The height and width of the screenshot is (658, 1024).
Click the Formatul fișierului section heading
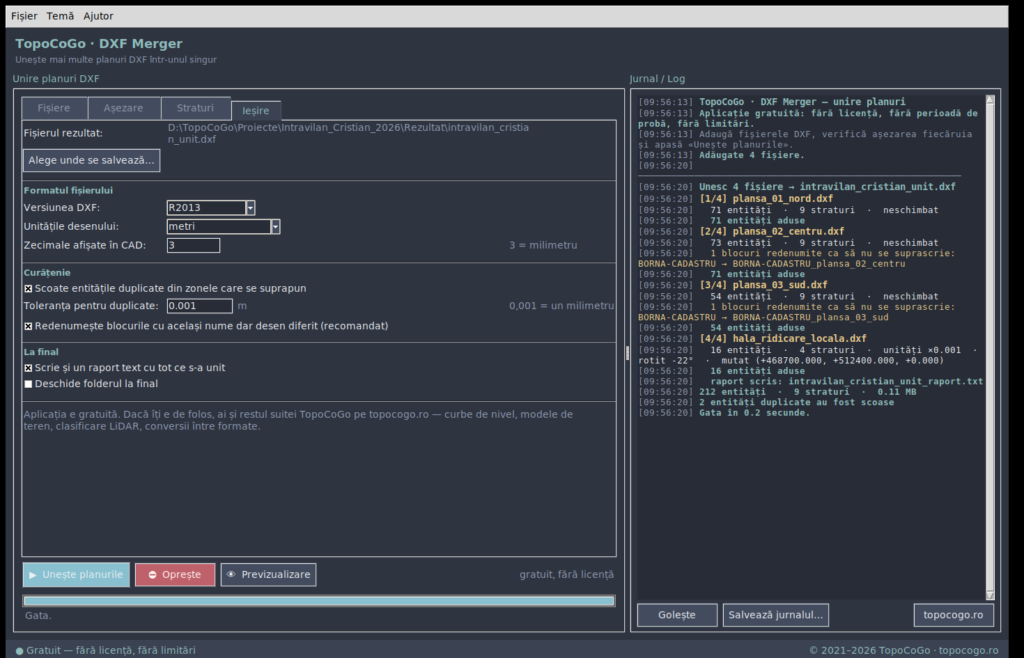coord(68,191)
